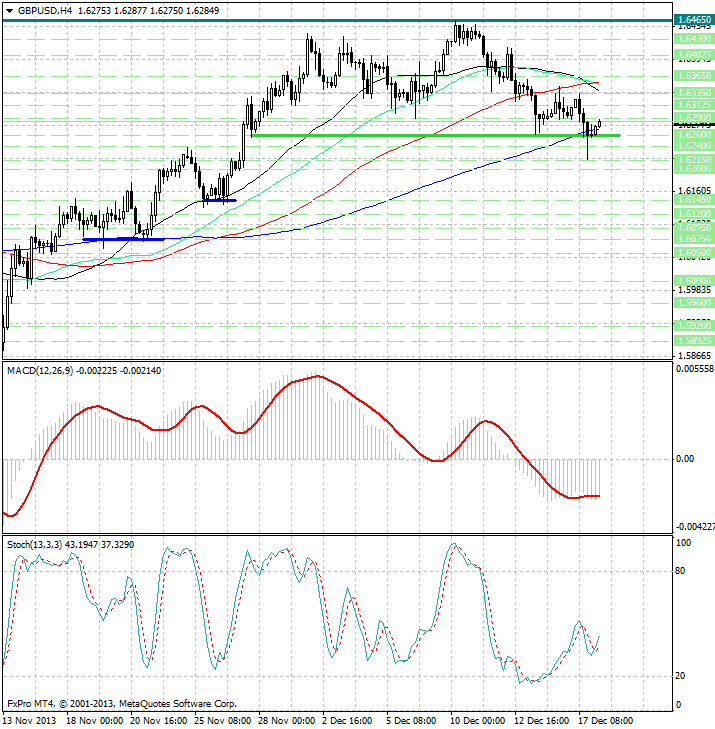Click the 28 Nov 00:00 time label
Viewport: 715px width, 729px height.
pos(287,721)
